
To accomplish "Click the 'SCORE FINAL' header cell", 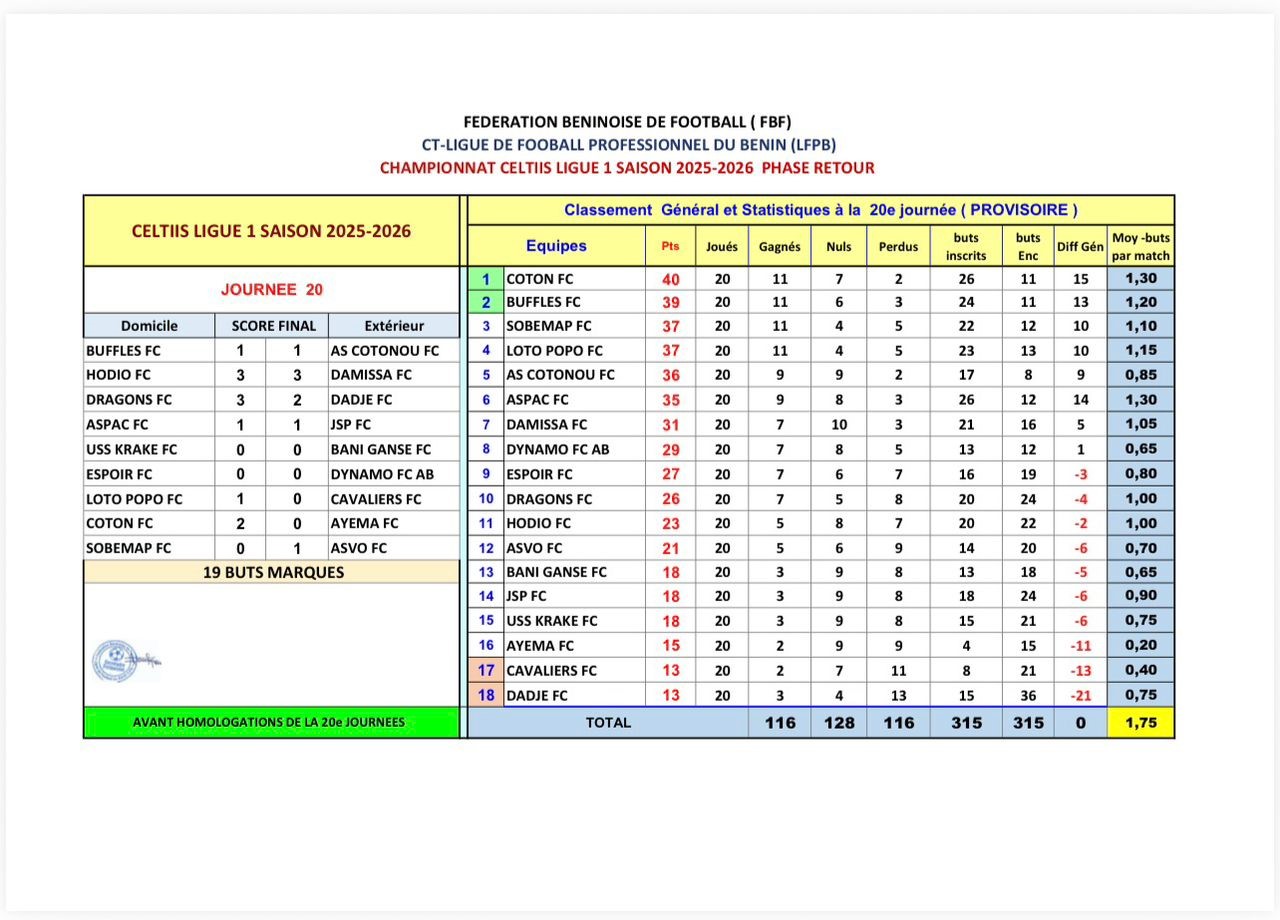I will point(273,325).
